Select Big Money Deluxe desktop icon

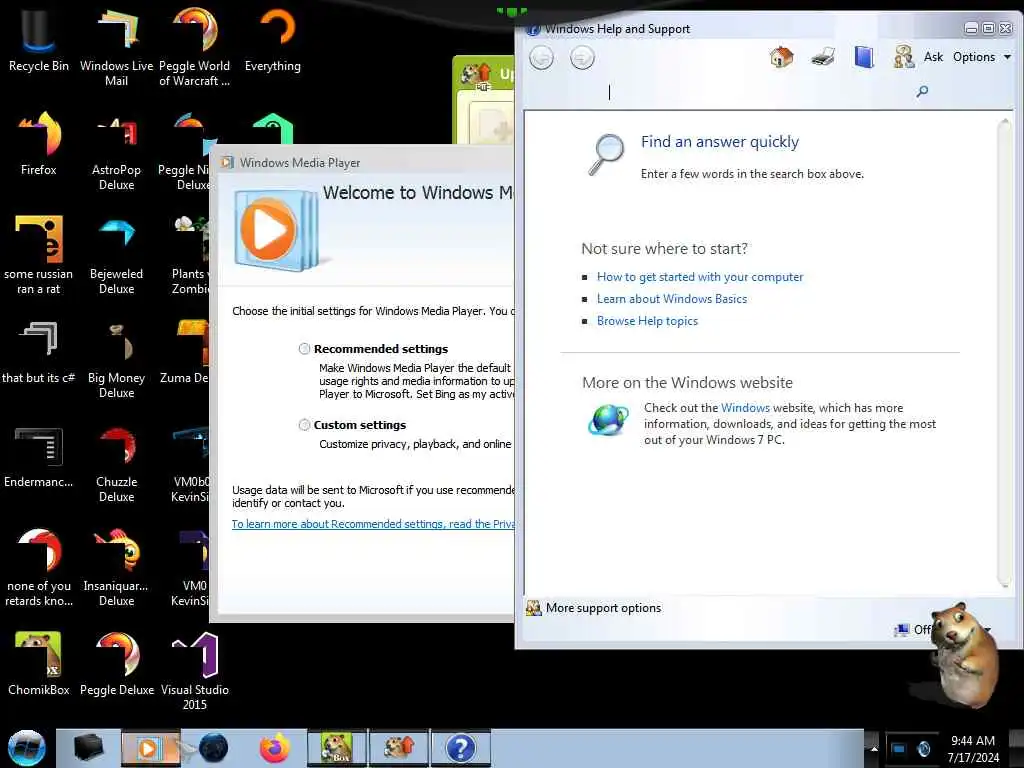pos(116,359)
